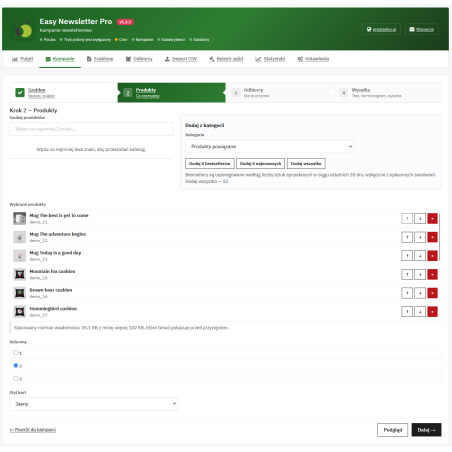This screenshot has height=452, width=452.
Task: Switch to the Szablony tab
Action: pos(100,59)
